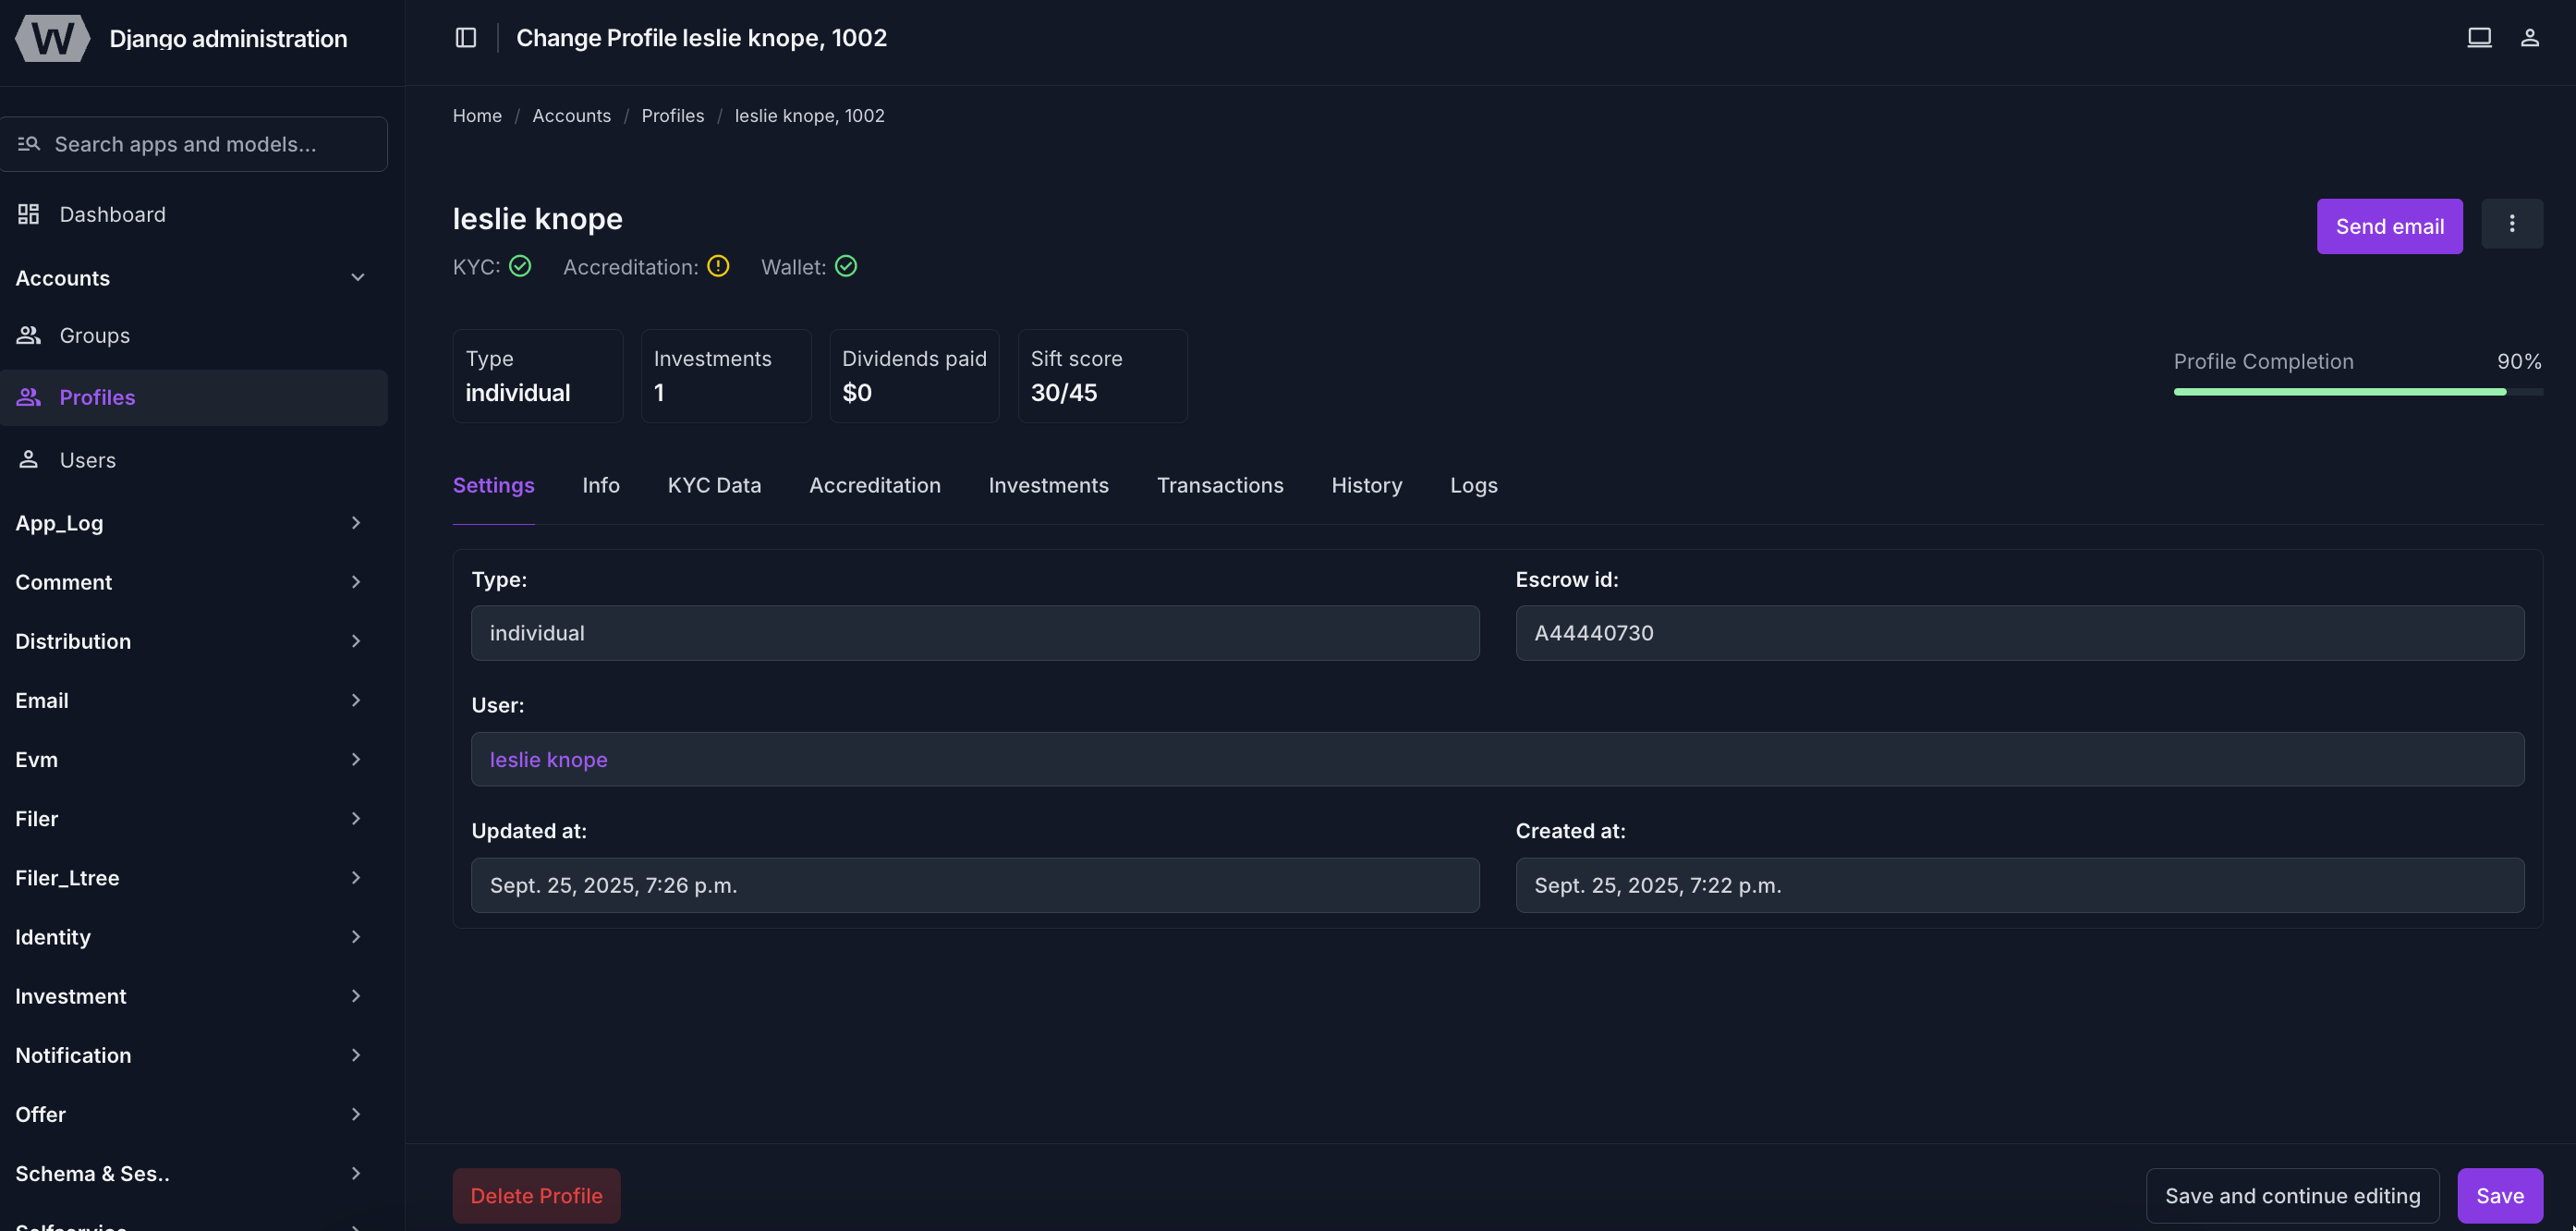Expand the Investment sidebar section

pyautogui.click(x=355, y=996)
